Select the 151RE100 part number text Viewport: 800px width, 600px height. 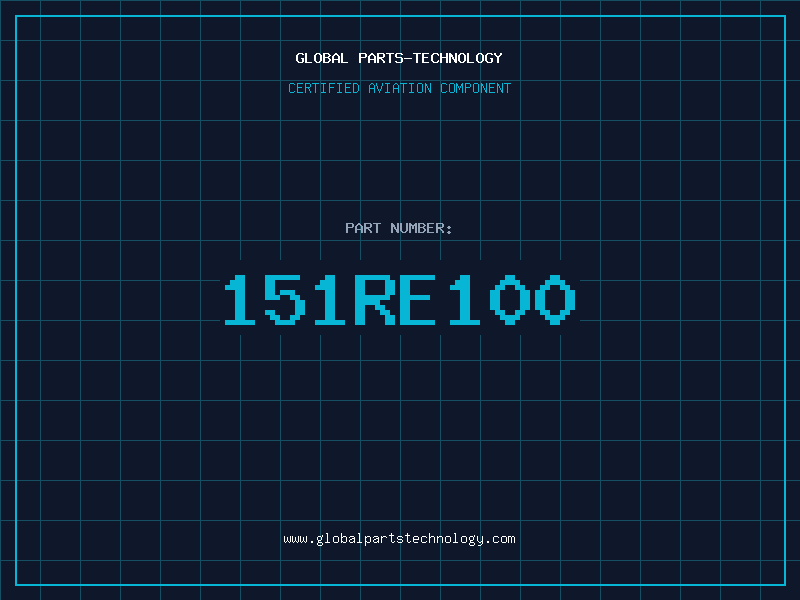point(399,300)
